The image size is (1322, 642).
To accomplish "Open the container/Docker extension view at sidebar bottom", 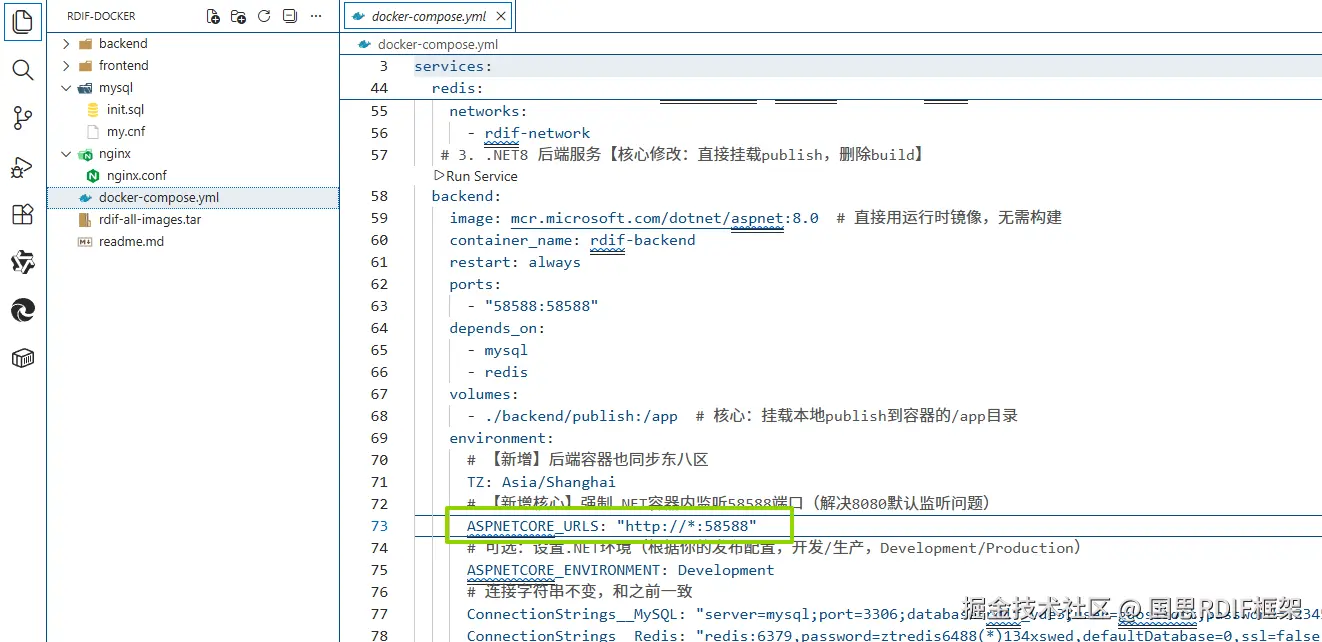I will pos(22,359).
